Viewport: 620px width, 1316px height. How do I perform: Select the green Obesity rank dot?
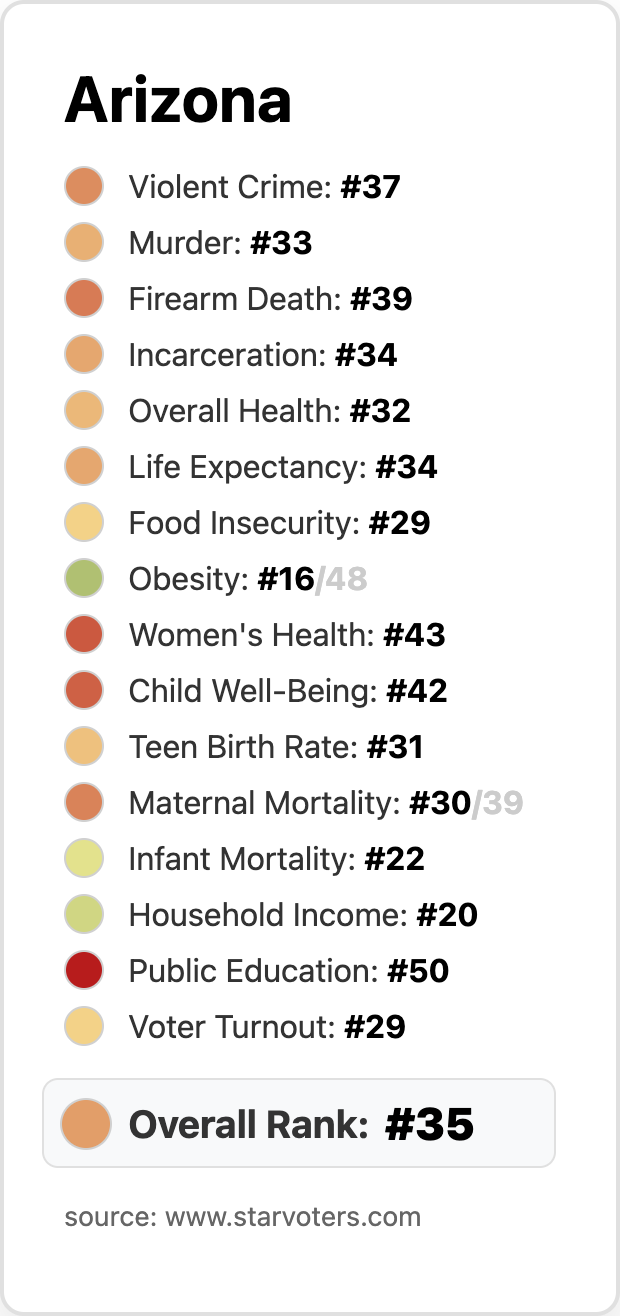tap(84, 579)
